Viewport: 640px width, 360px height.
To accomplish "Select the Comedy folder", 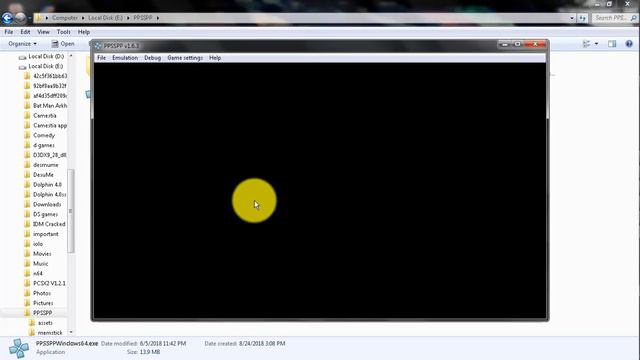I will pyautogui.click(x=44, y=135).
